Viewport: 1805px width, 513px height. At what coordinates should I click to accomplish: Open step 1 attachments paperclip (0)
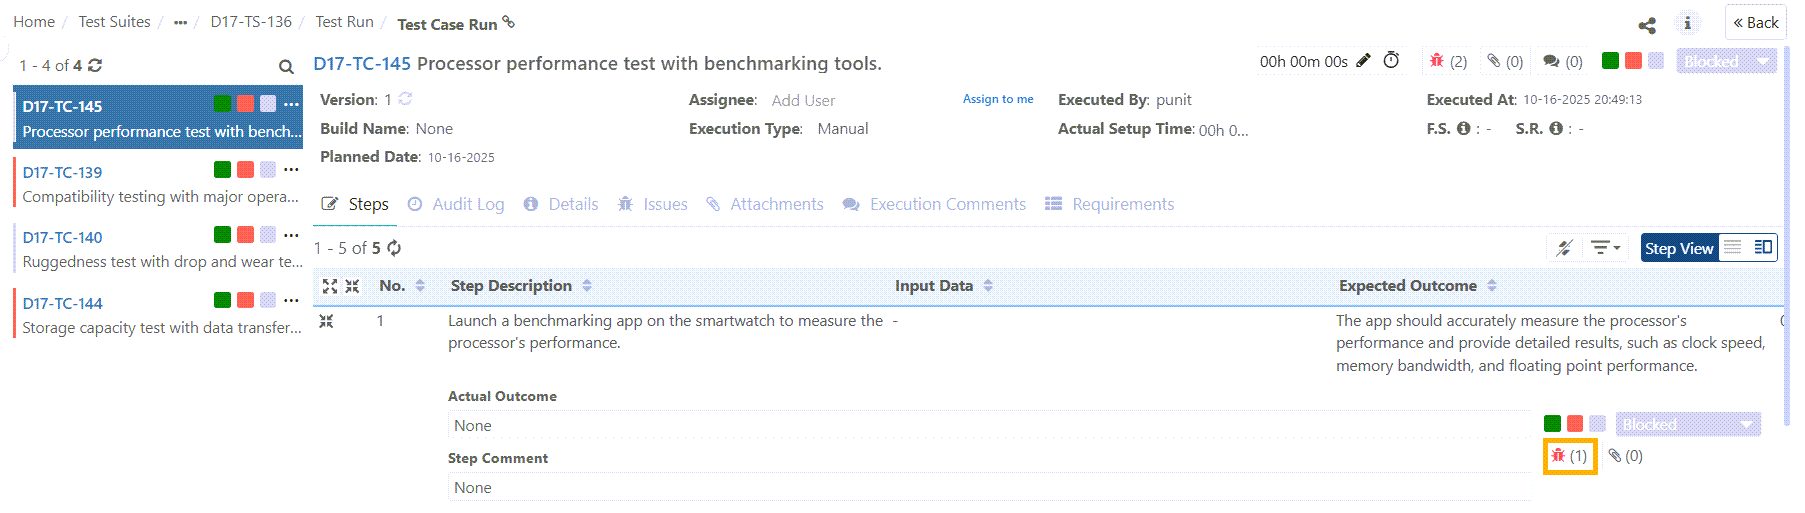[x=1626, y=456]
